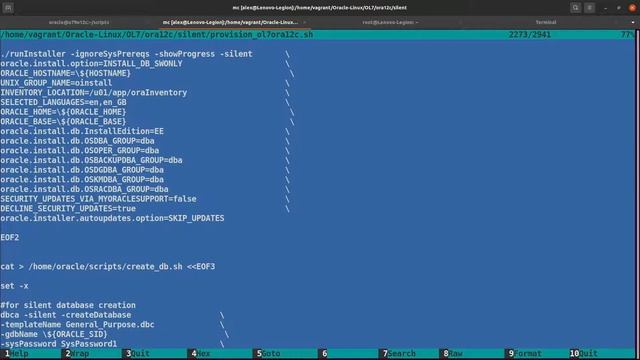The width and height of the screenshot is (640, 360).
Task: Click the OSRACDBA_GROUP=dba line
Action: pyautogui.click(x=84, y=189)
